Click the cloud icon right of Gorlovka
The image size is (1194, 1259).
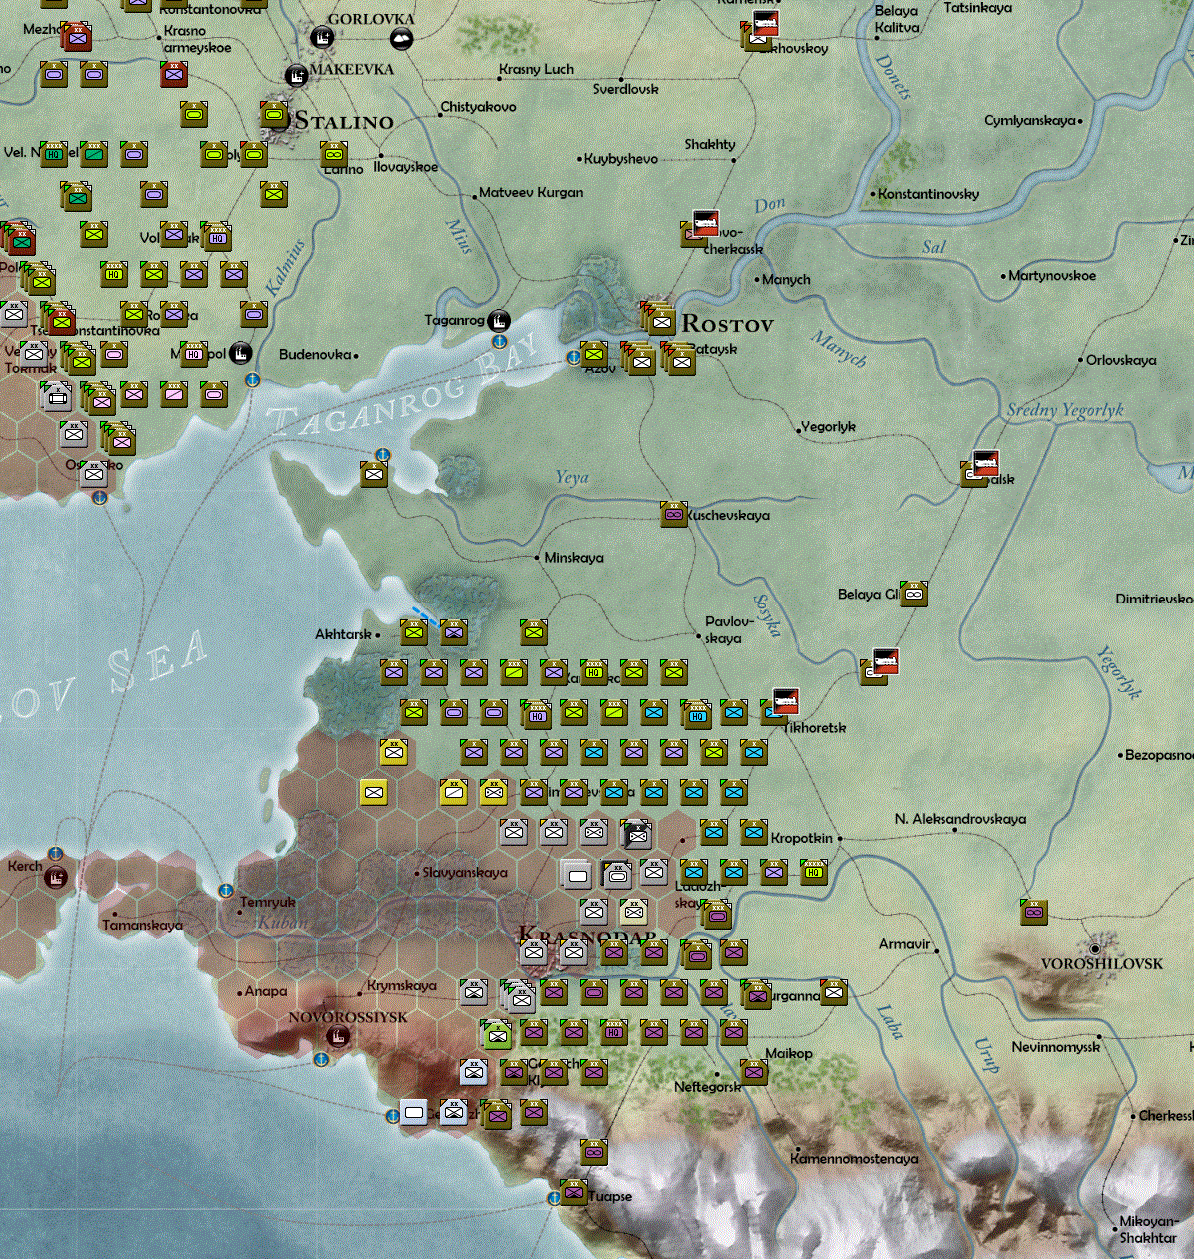tap(401, 39)
